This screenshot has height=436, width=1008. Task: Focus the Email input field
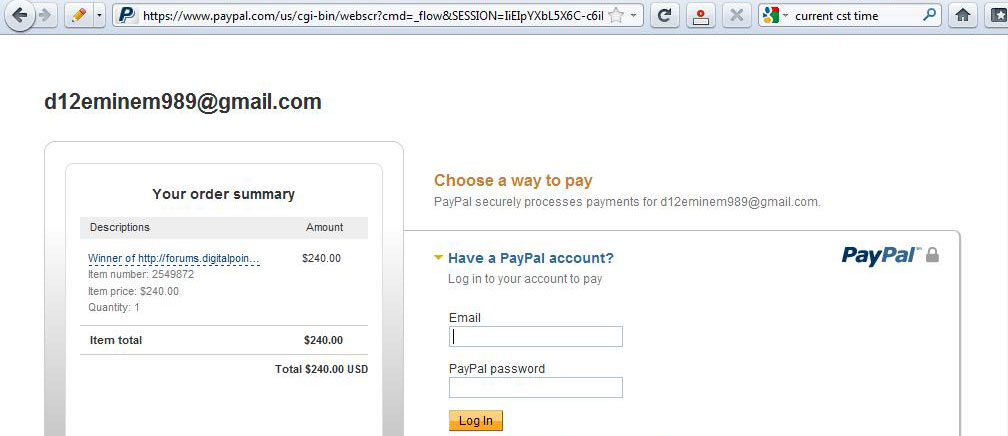coord(536,336)
